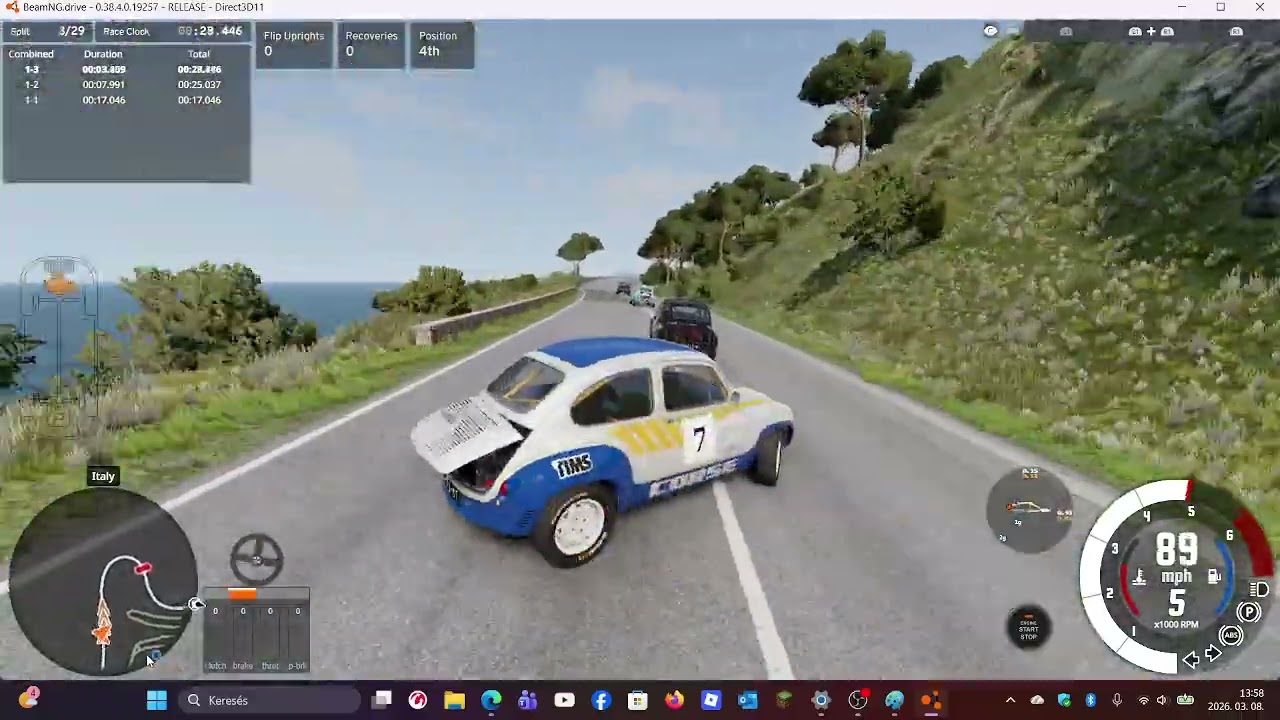Open Task View on the taskbar
Viewport: 1280px width, 720px height.
381,700
